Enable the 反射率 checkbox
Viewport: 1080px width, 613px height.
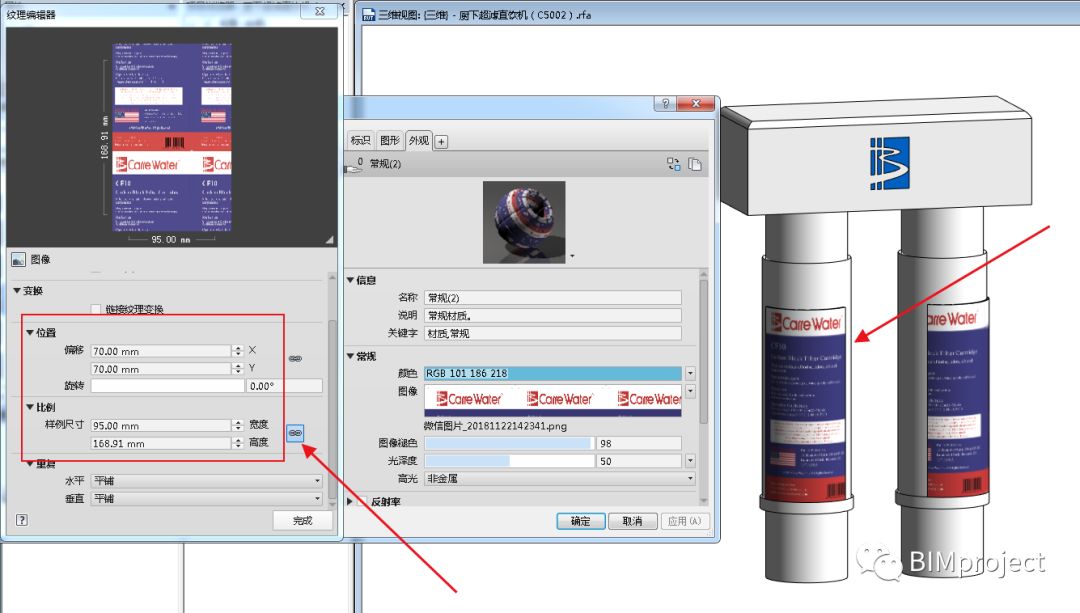point(363,501)
